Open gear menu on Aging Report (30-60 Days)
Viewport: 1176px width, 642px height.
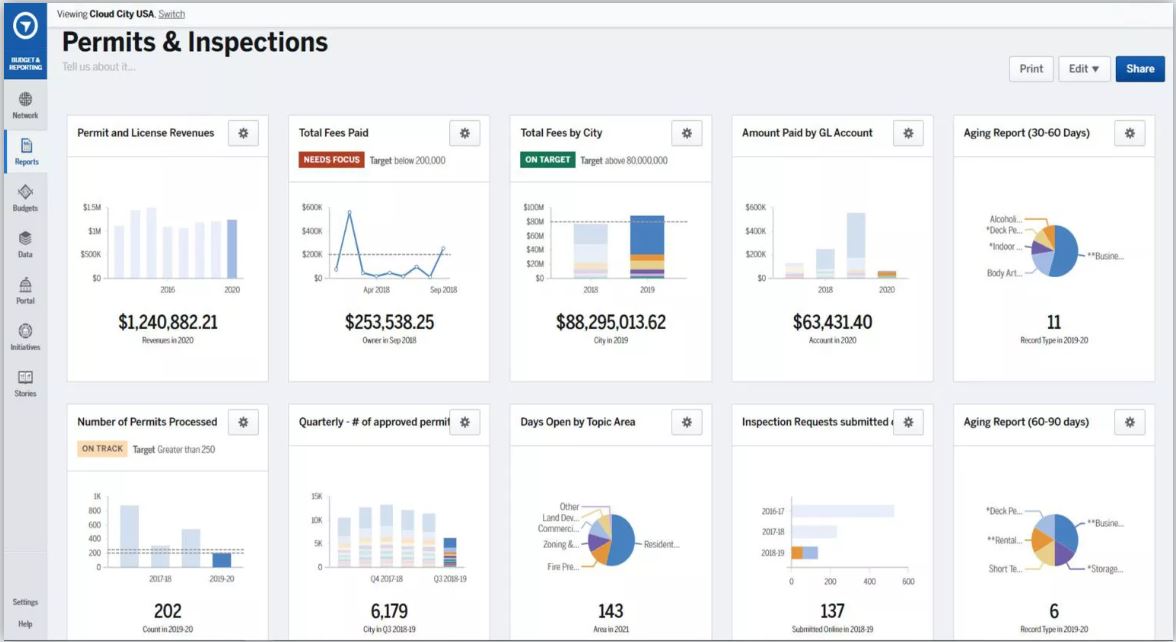pyautogui.click(x=1129, y=133)
